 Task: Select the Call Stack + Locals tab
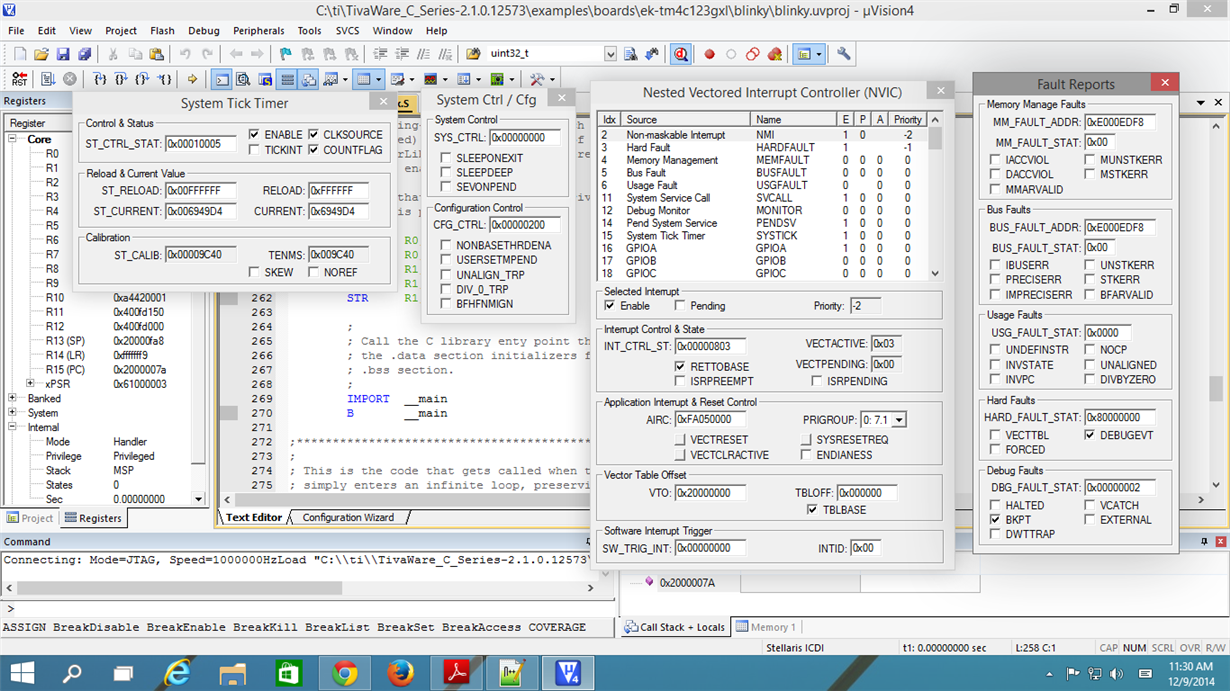coord(675,627)
